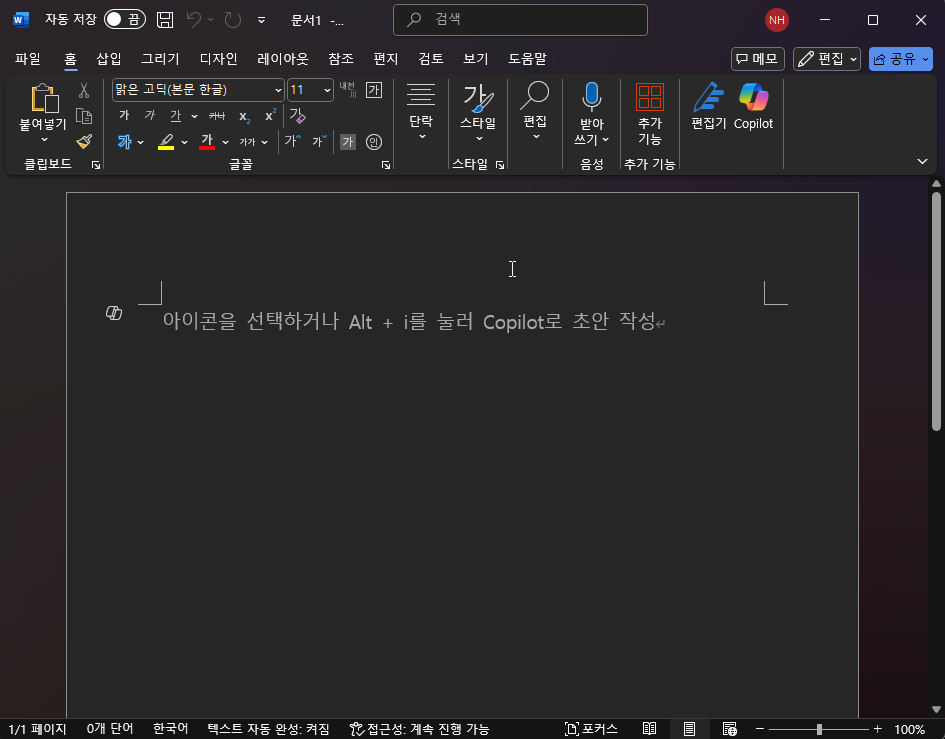Toggle character border (boxed 가 button)
The image size is (945, 739).
click(x=374, y=90)
